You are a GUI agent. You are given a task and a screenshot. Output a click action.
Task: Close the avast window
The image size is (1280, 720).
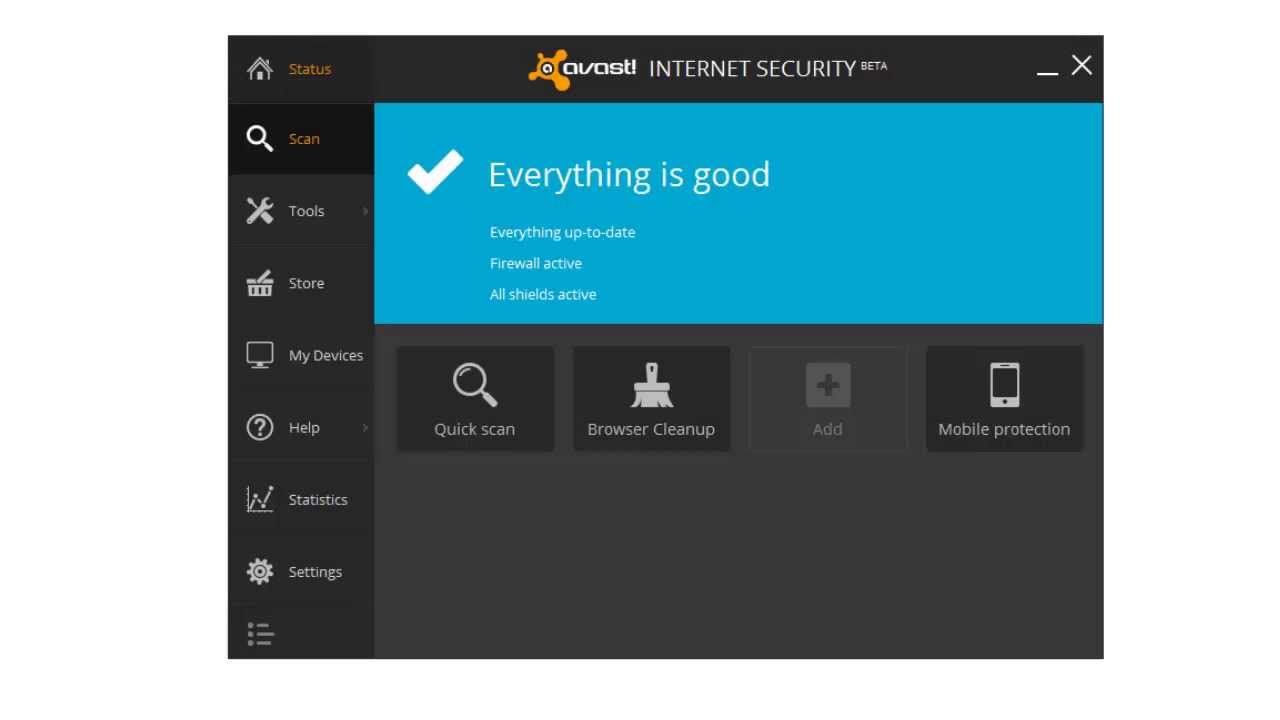(x=1082, y=65)
